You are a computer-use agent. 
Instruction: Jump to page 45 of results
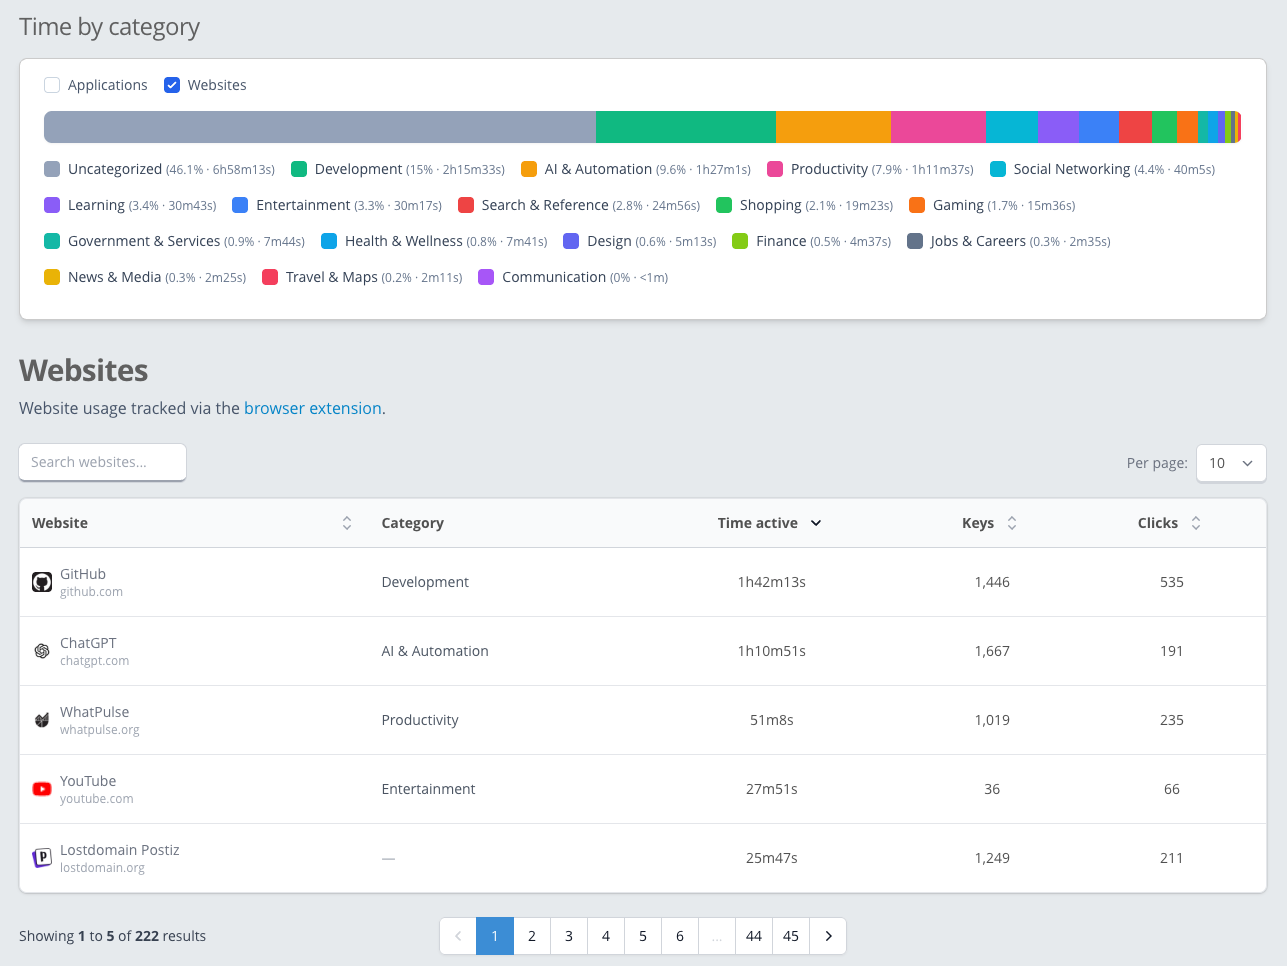pos(791,936)
